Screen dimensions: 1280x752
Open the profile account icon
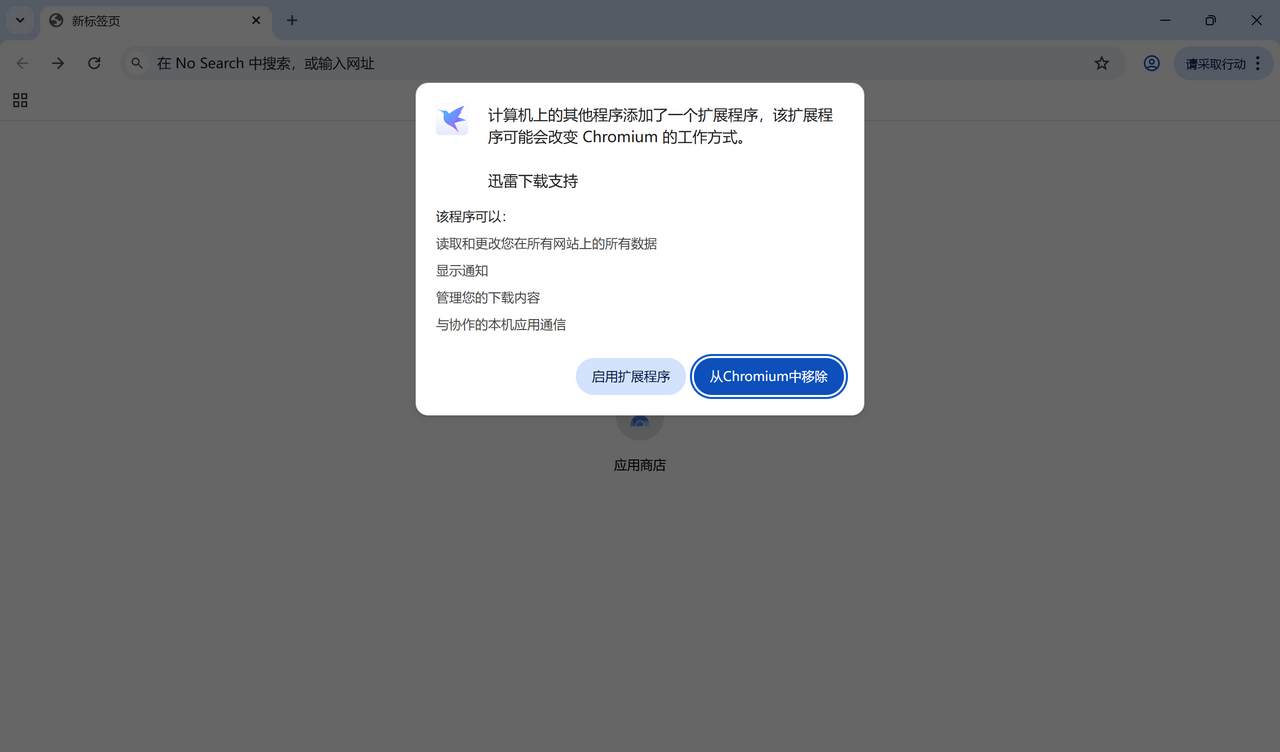coord(1151,62)
